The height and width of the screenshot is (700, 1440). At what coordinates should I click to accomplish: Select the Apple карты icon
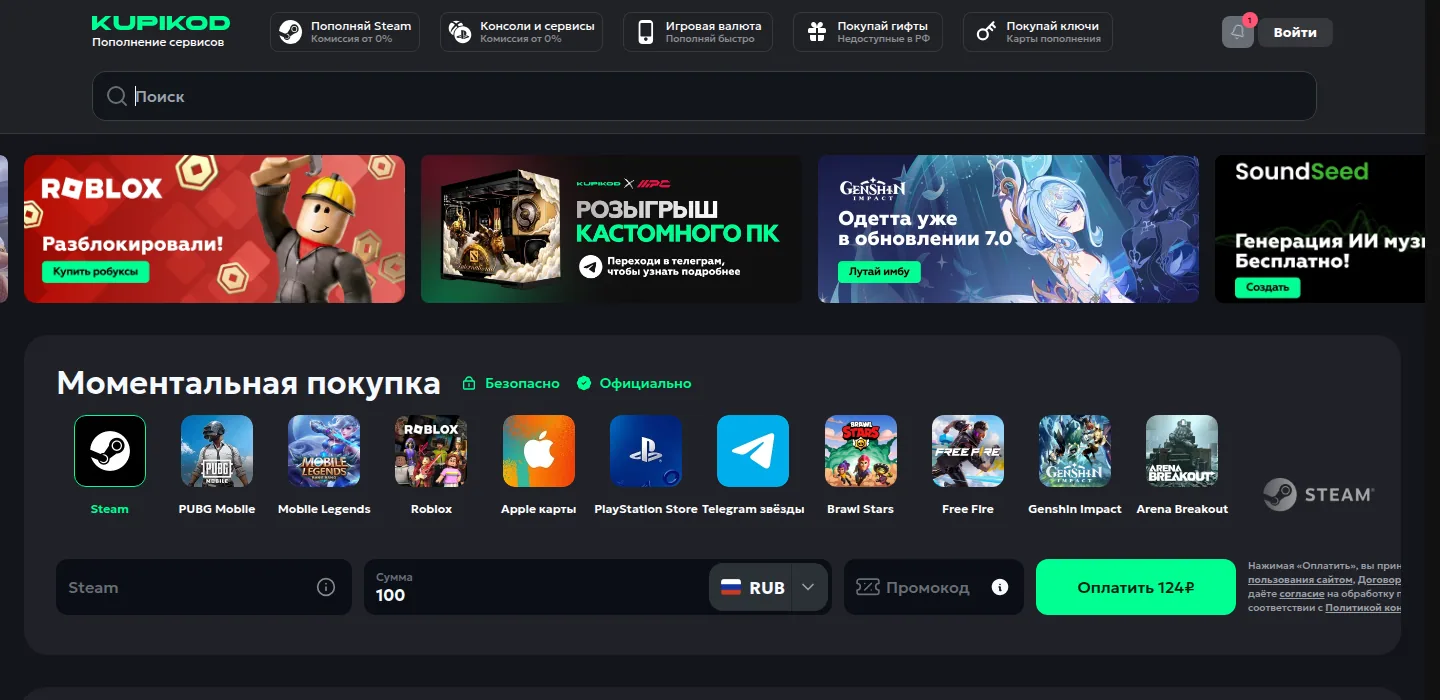pos(539,451)
